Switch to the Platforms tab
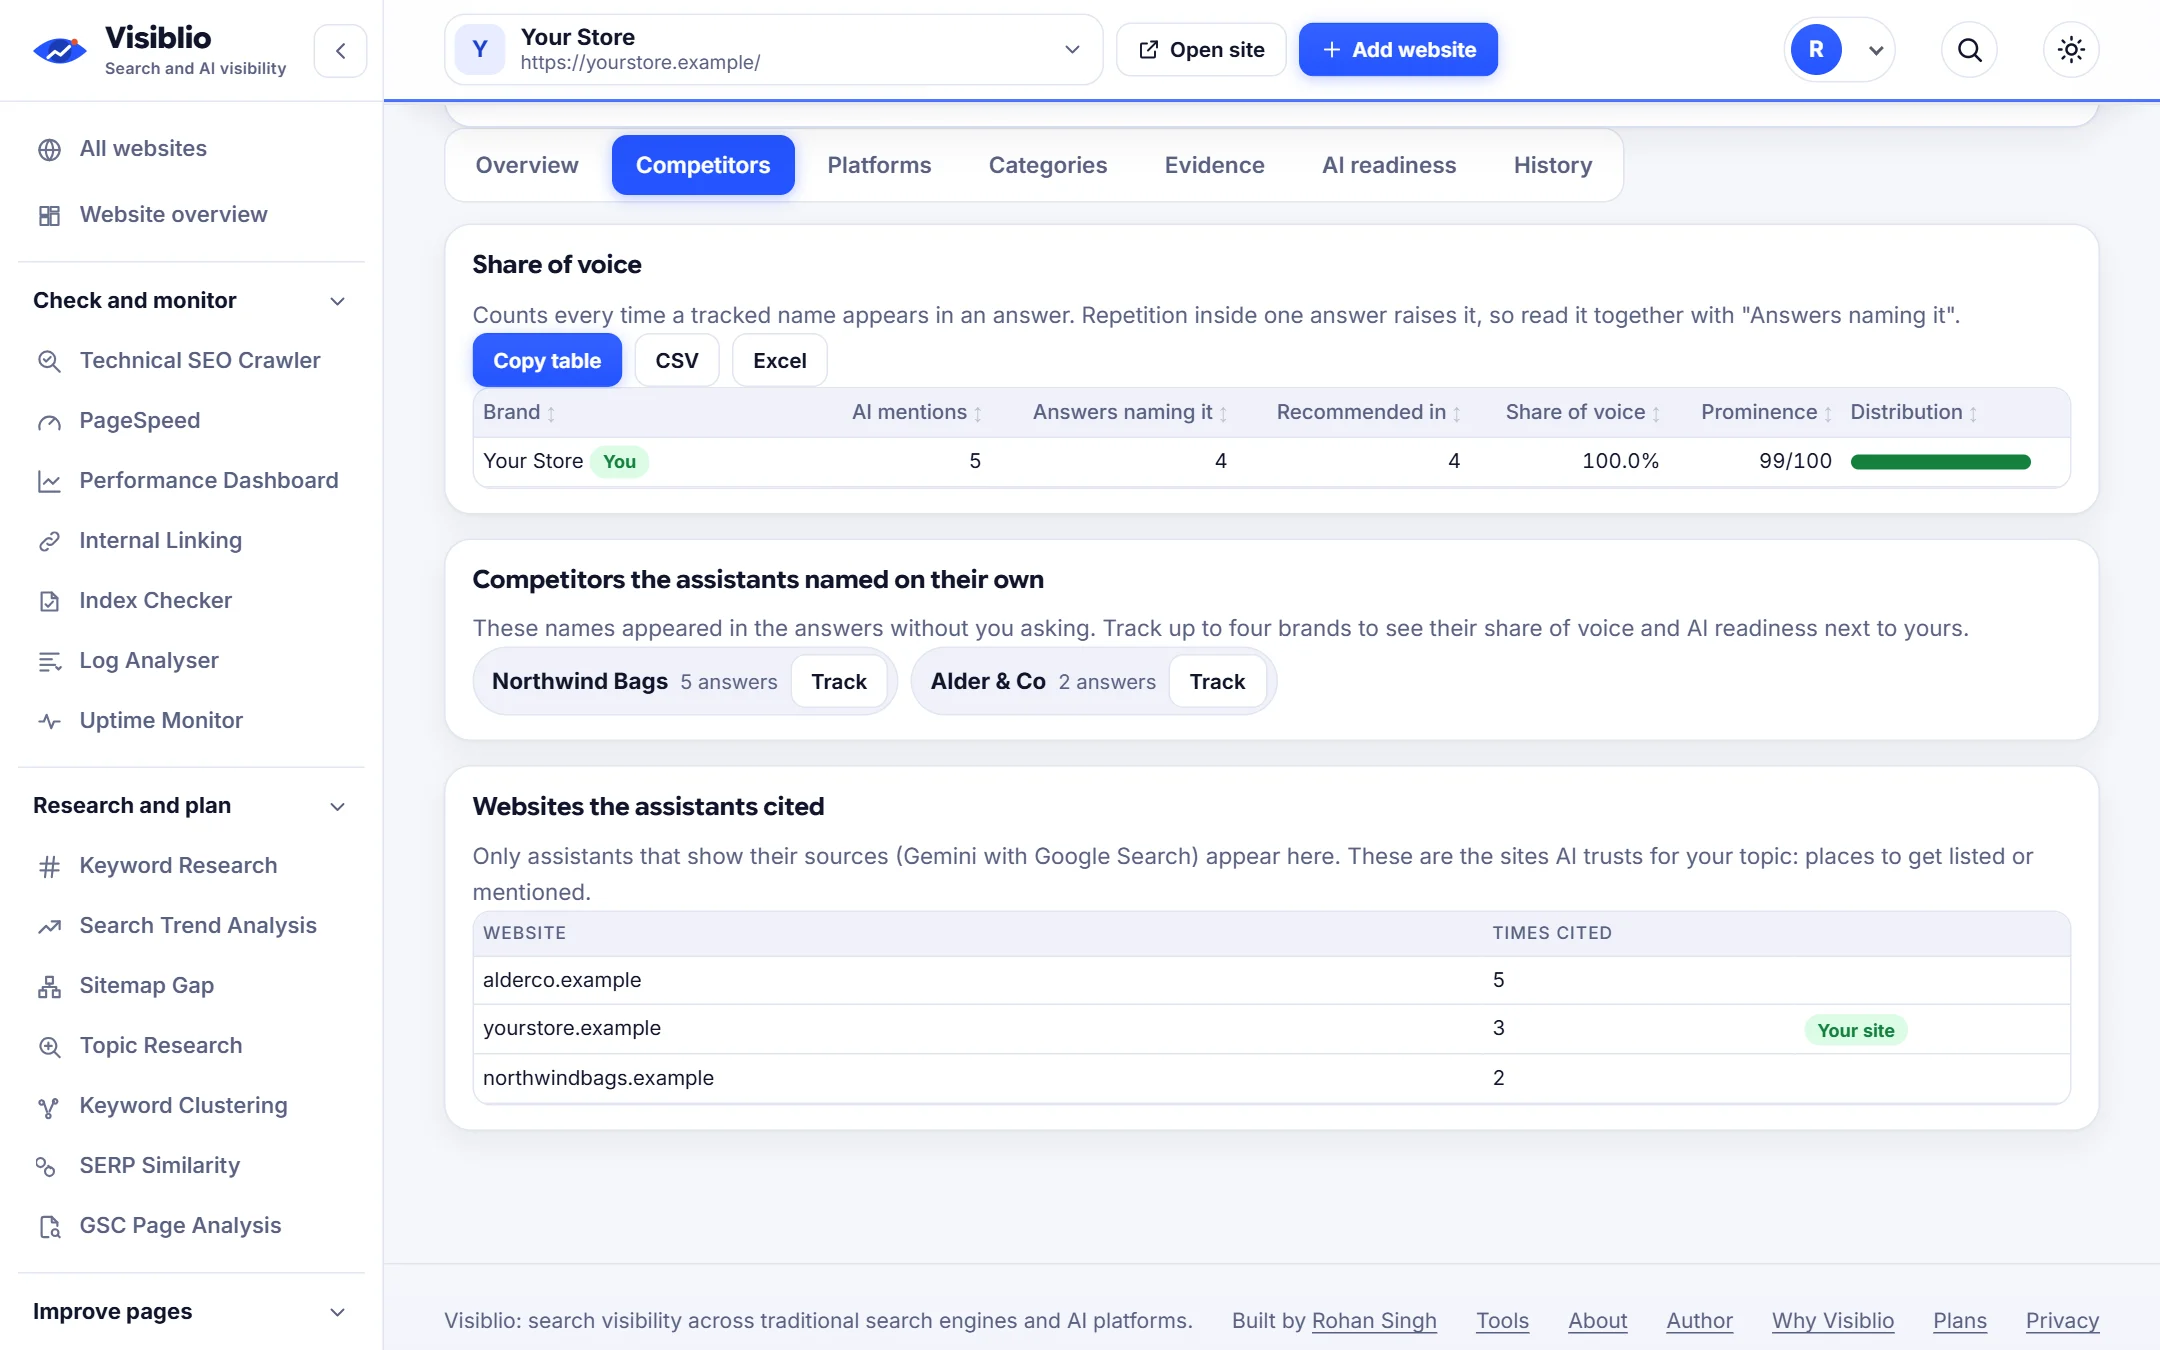Viewport: 2160px width, 1350px height. pyautogui.click(x=879, y=165)
